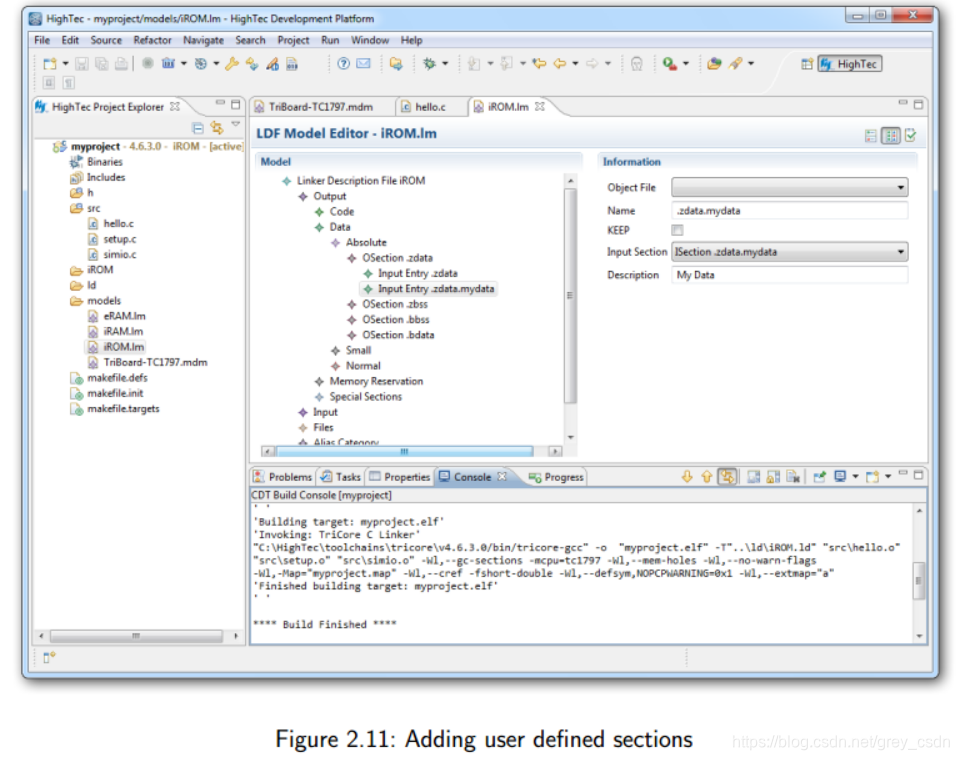Viewport: 959px width, 760px height.
Task: Click the New wizard toolbar icon
Action: click(x=50, y=64)
